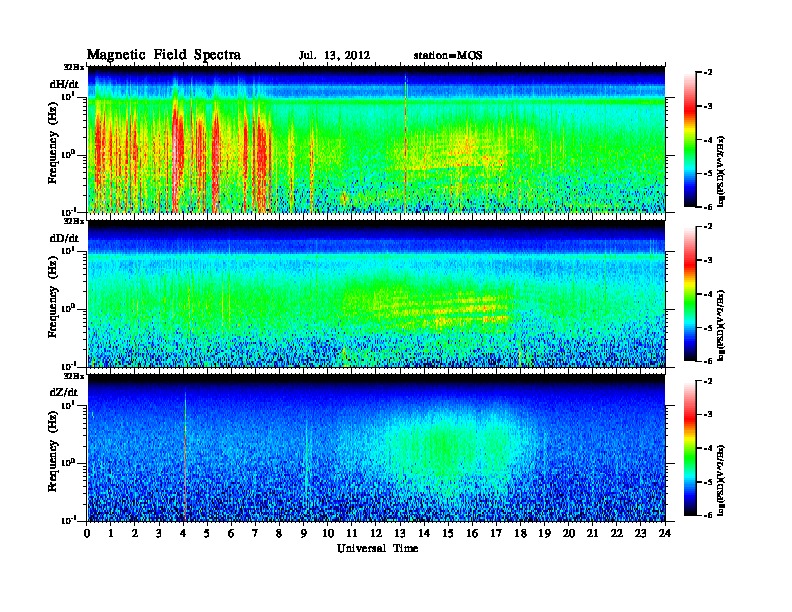792x612 pixels.
Task: Click the 10^-1 frequency tick of dZ/dt panel
Action: 67,520
